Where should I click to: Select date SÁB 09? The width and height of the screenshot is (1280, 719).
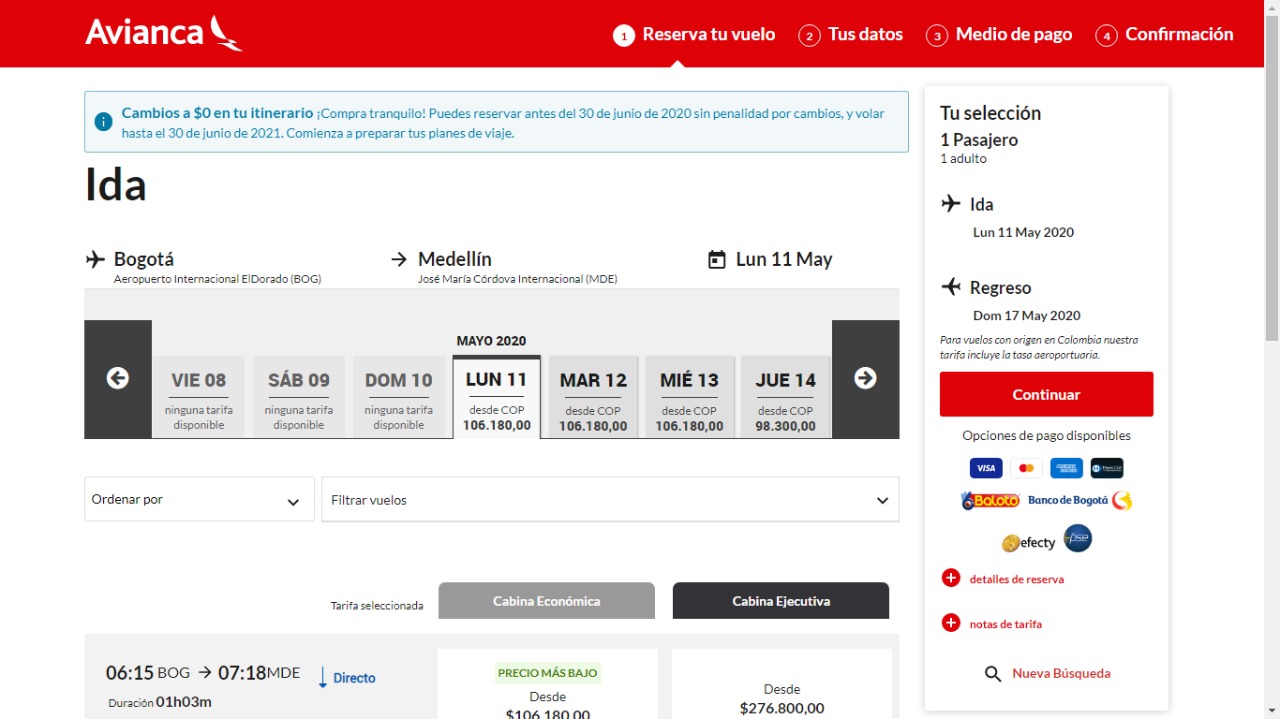pyautogui.click(x=299, y=397)
